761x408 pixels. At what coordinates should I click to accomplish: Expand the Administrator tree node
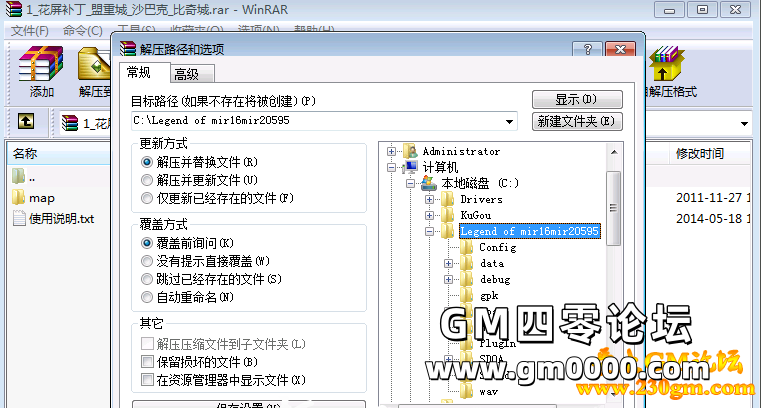click(391, 151)
